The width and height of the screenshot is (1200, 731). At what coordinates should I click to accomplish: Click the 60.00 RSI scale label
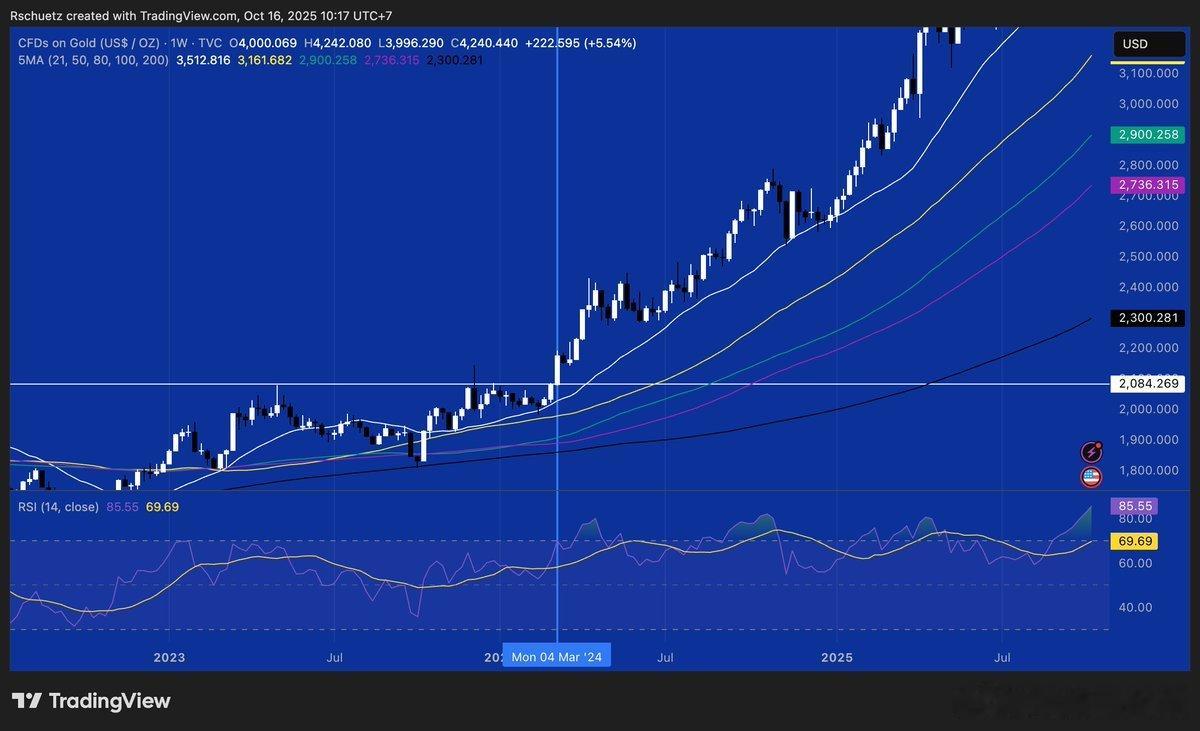click(x=1133, y=563)
